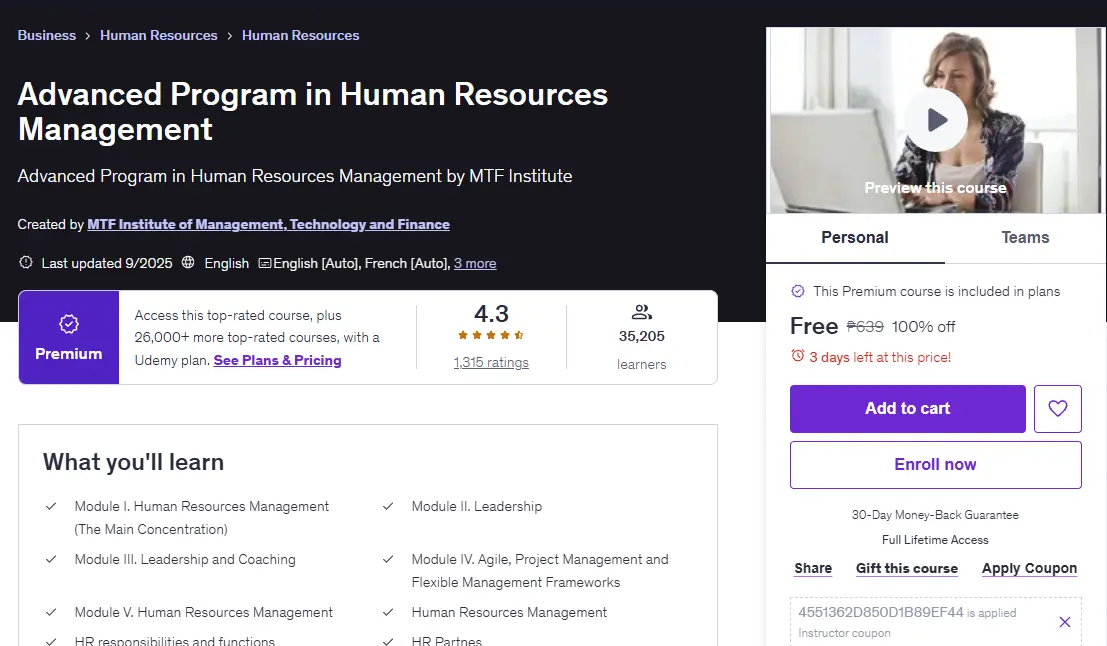The image size is (1107, 646).
Task: Click the last updated alert icon
Action: pos(26,263)
